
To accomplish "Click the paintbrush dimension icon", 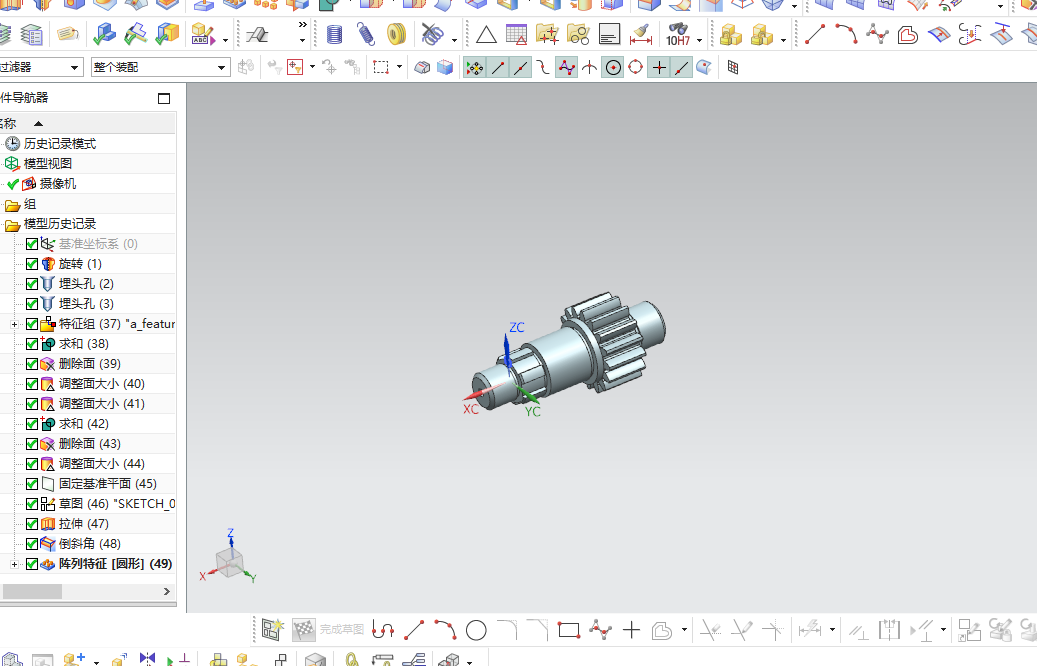I will (640, 34).
